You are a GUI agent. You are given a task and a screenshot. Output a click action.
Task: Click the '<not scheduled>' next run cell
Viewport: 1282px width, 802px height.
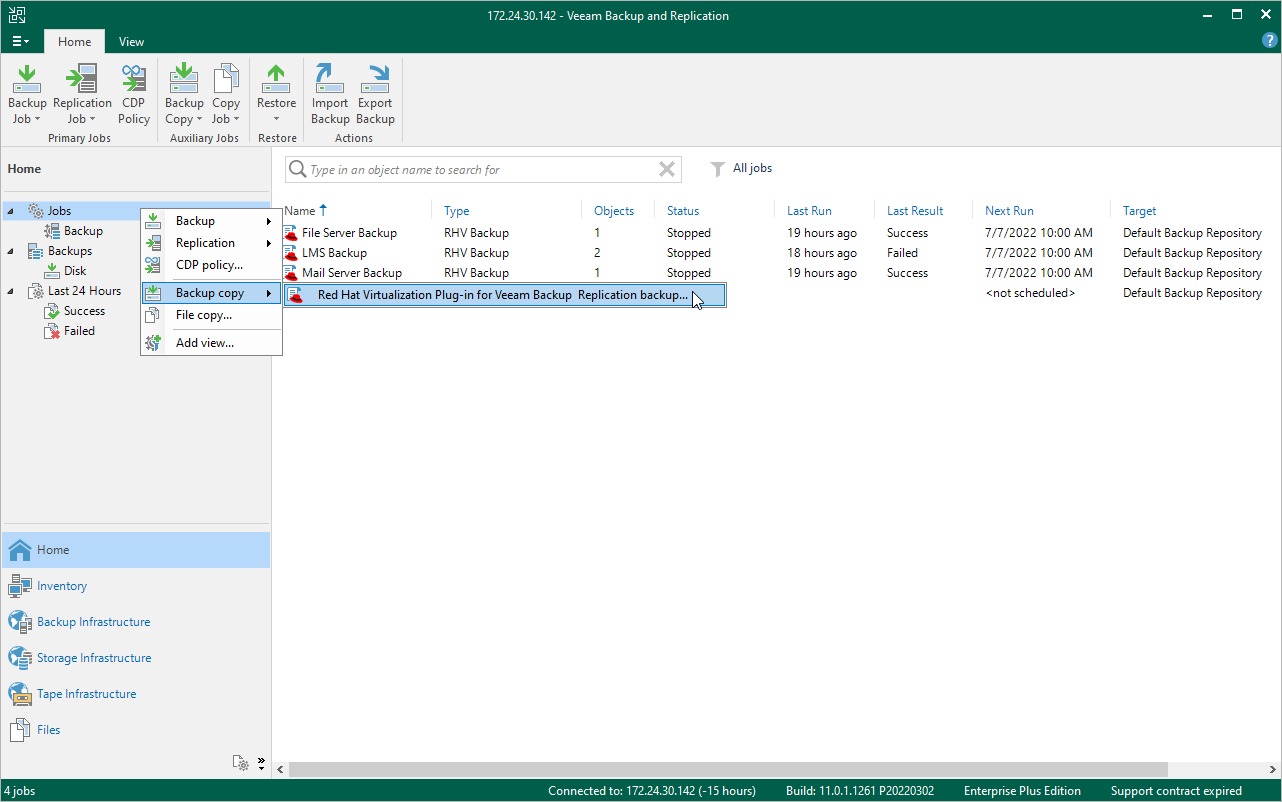1030,293
